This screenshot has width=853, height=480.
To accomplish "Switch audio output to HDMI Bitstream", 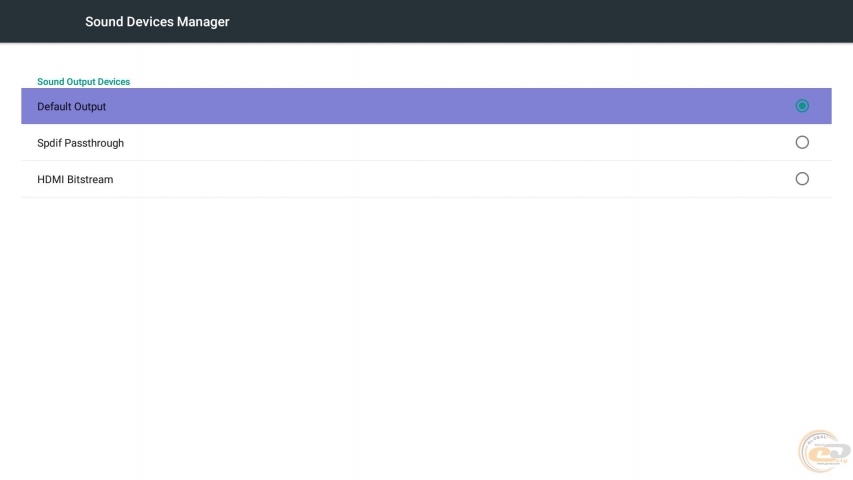I will 801,179.
